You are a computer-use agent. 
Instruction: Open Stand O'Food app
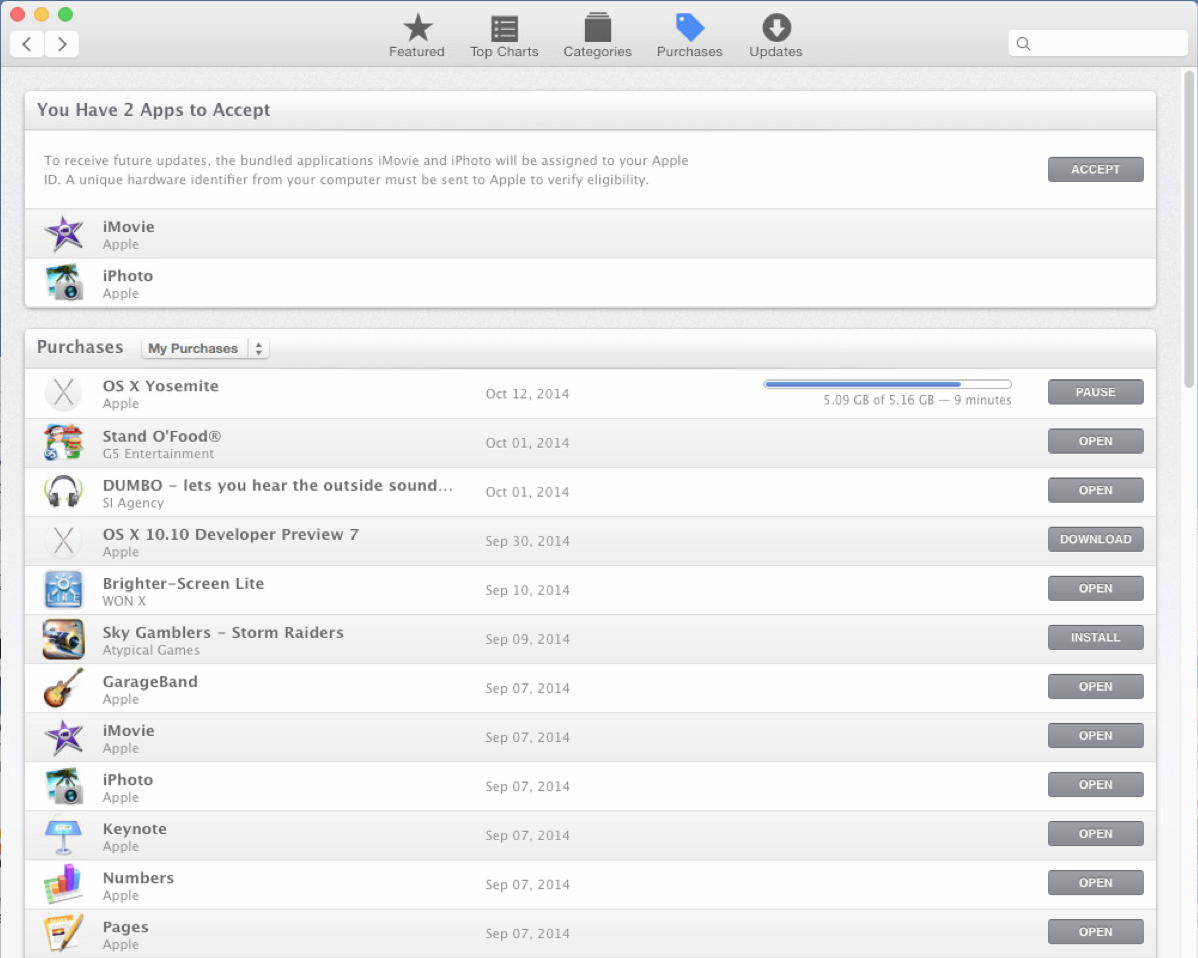pyautogui.click(x=1095, y=441)
